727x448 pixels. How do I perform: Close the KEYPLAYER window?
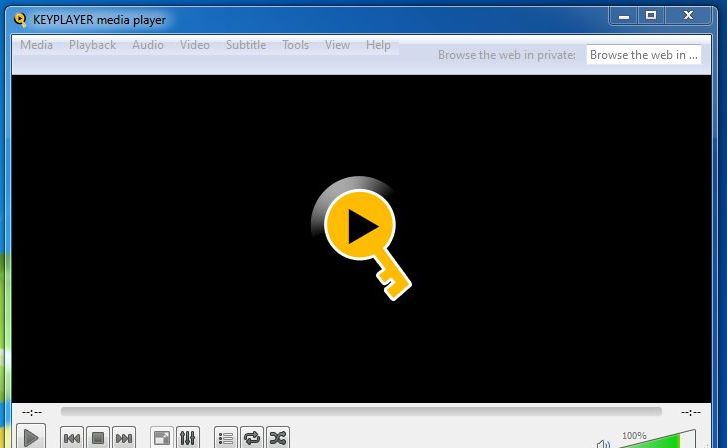click(688, 16)
